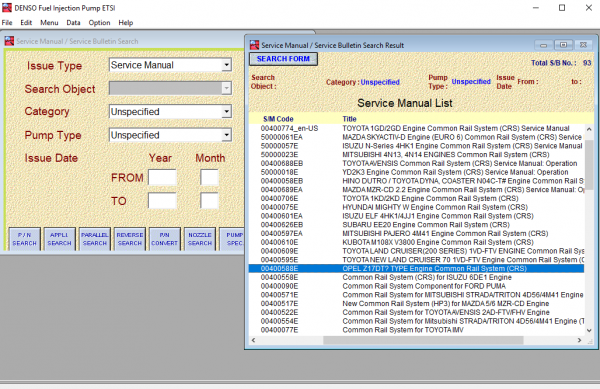Select row 00400090E FORD PUMA
Viewport: 600px width, 389px height.
coord(416,286)
